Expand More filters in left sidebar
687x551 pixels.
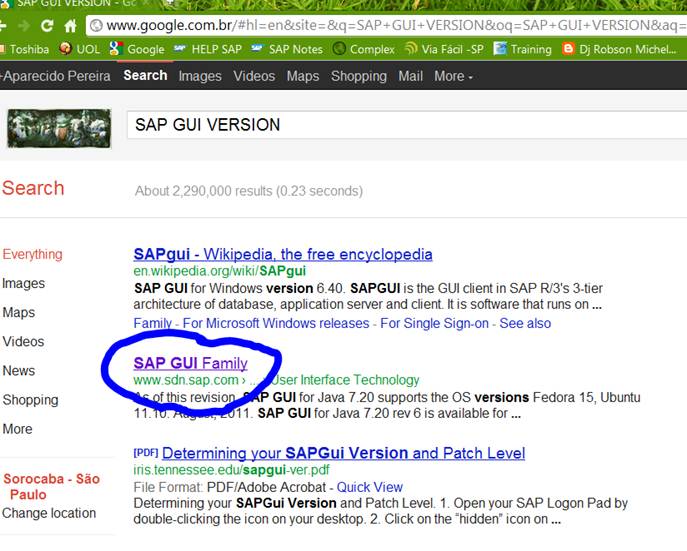click(18, 429)
